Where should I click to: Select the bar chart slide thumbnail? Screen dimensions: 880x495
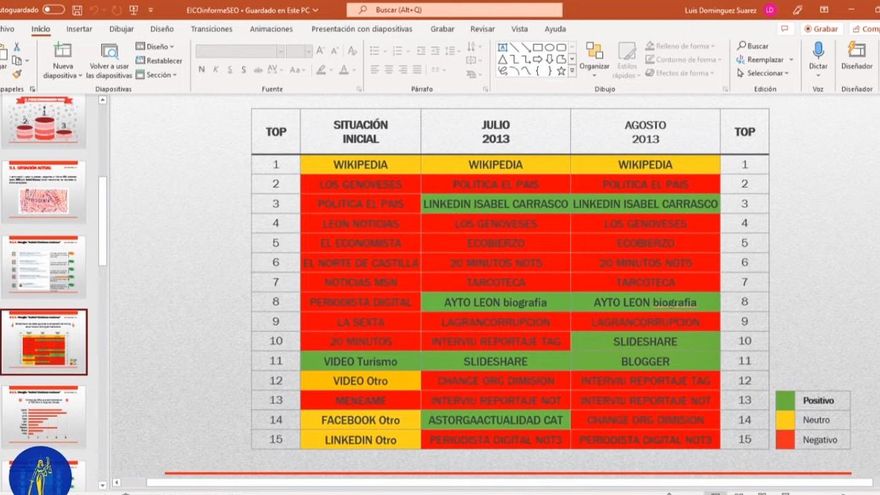tap(44, 416)
